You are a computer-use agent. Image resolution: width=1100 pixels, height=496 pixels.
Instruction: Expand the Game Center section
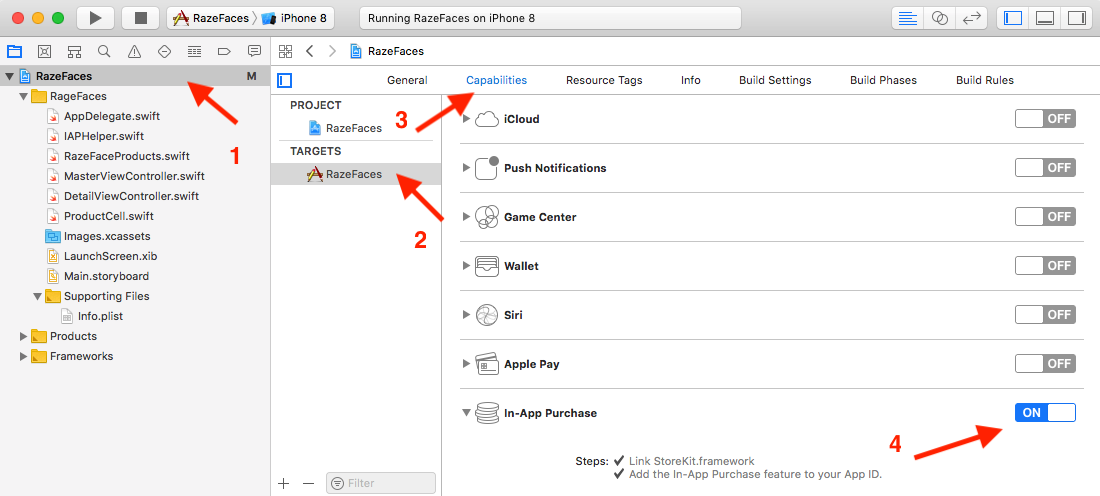coord(467,217)
